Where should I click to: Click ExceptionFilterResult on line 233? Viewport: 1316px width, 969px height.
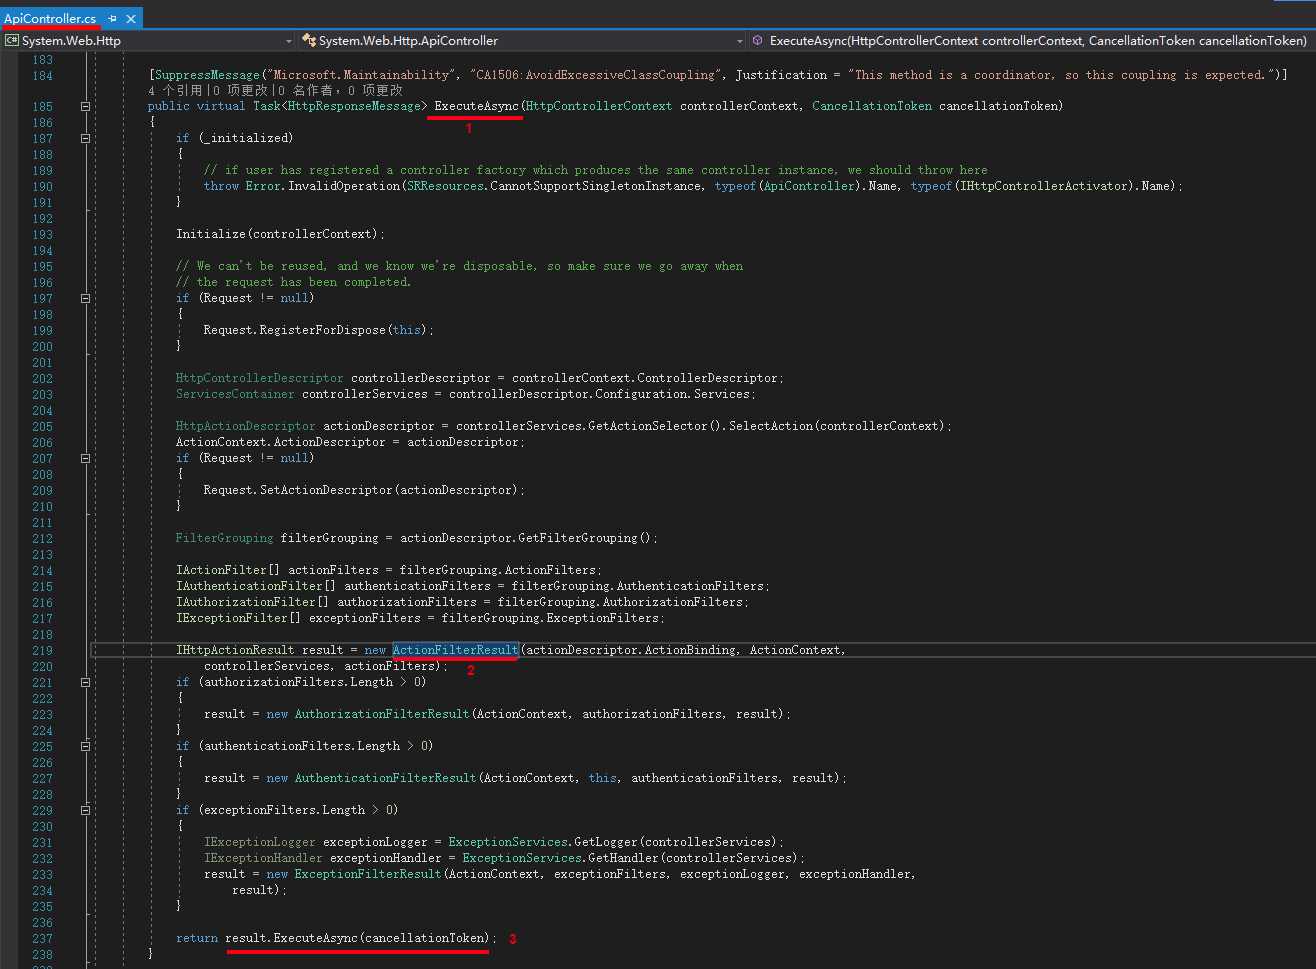(x=368, y=874)
